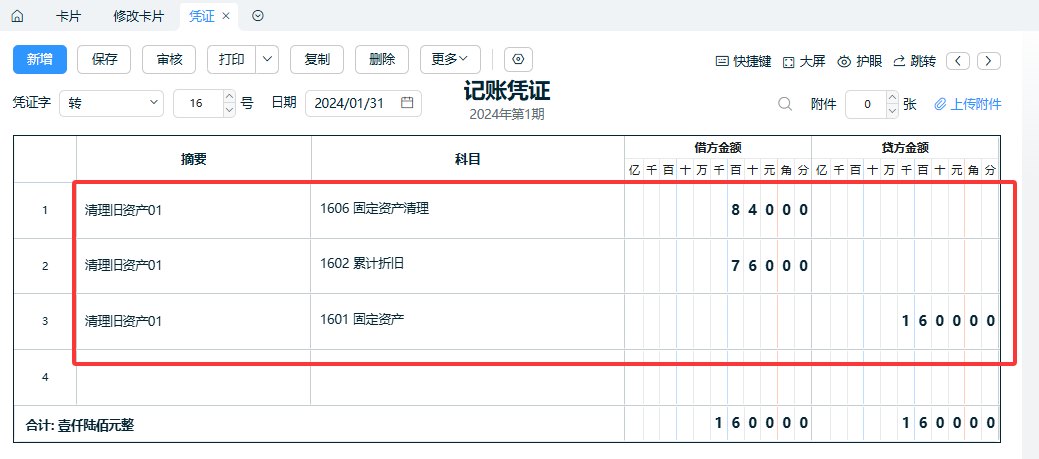Click the 新增 button
The image size is (1039, 459).
(x=40, y=59)
